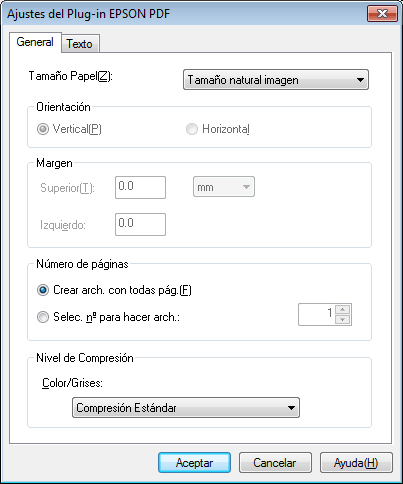The image size is (403, 484).
Task: Choose the Horizontal orientation option
Action: [x=192, y=129]
